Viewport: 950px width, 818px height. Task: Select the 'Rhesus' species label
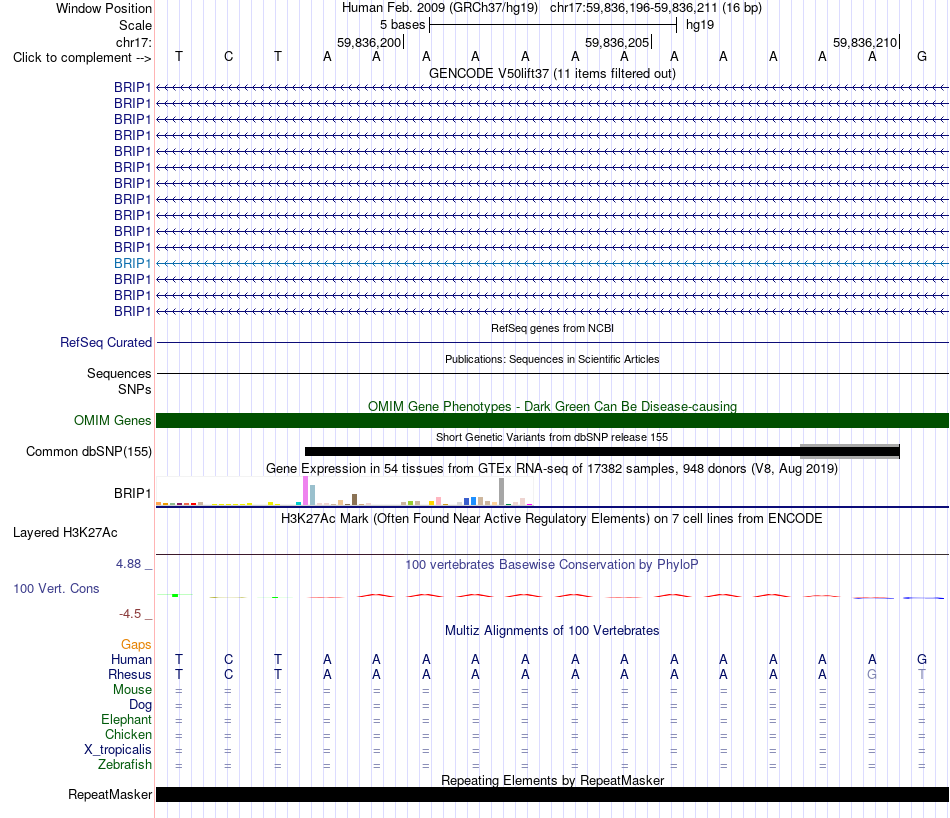click(130, 674)
